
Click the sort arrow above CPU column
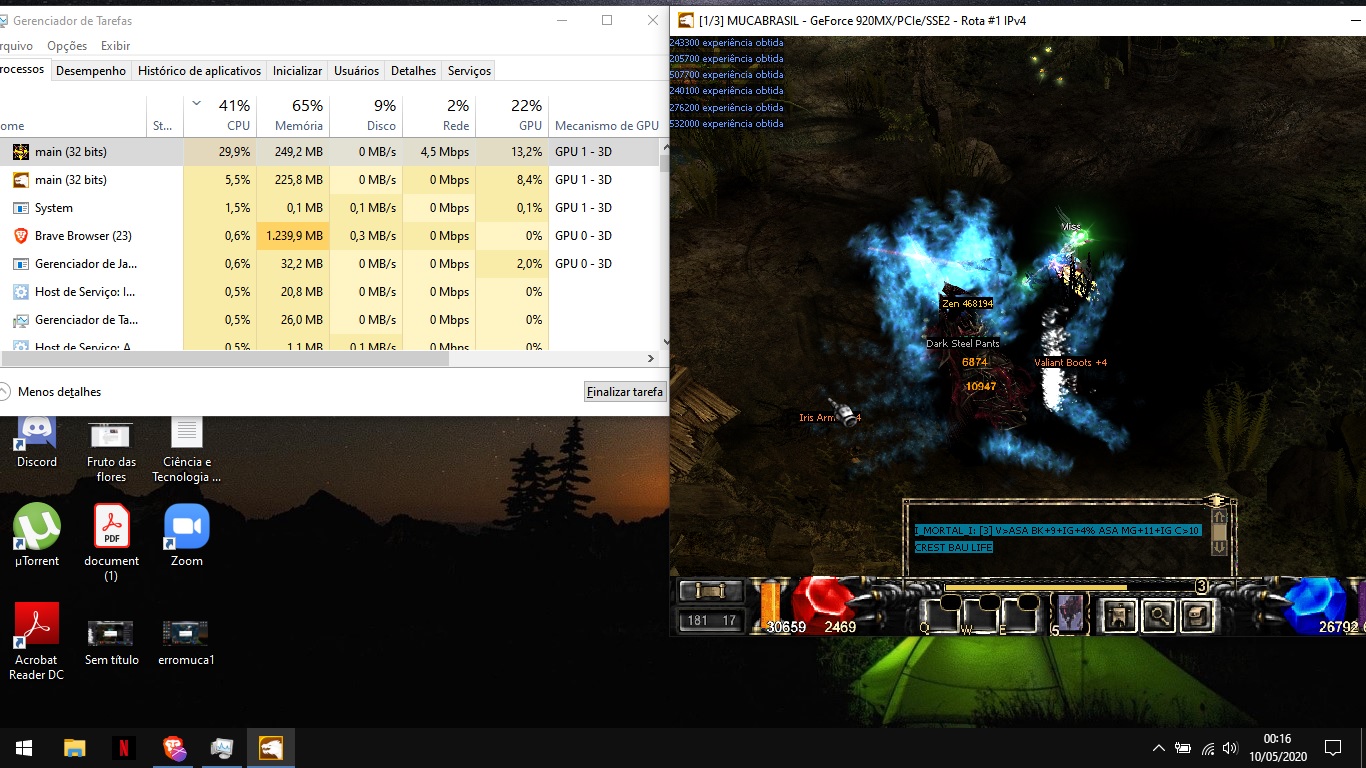pos(196,103)
